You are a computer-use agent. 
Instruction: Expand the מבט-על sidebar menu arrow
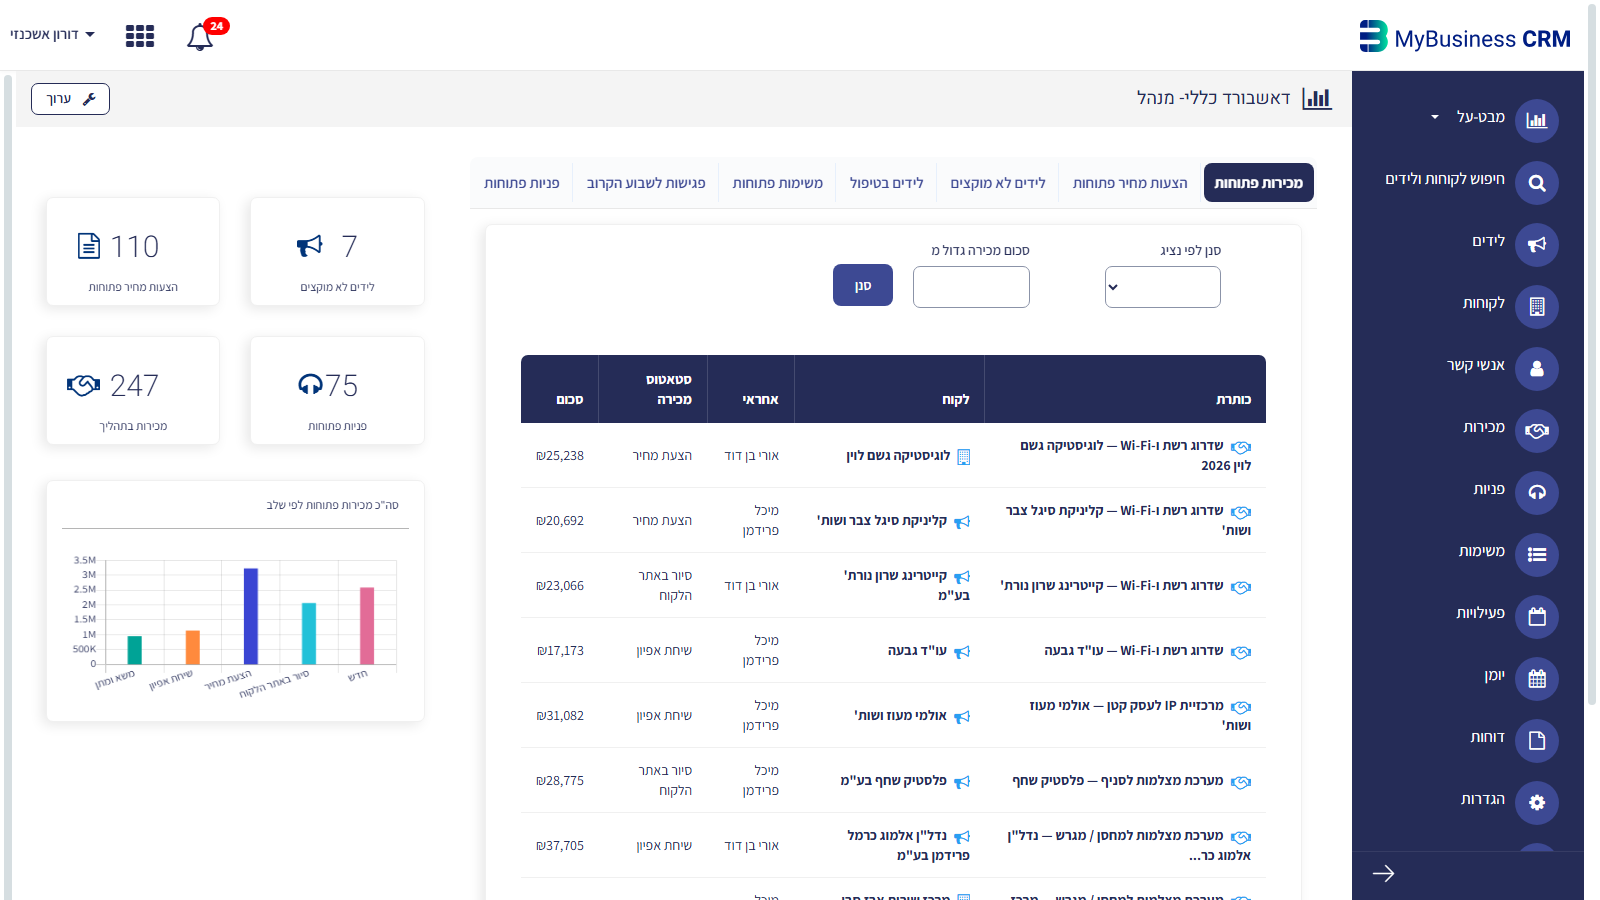pos(1435,117)
